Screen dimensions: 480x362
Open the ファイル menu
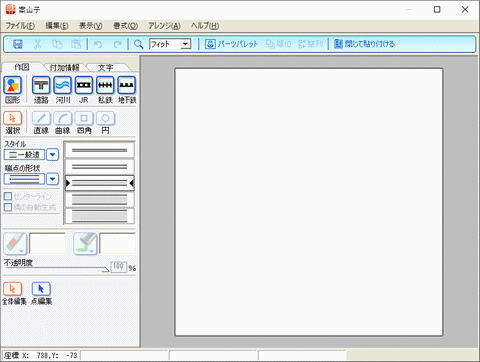tap(20, 26)
